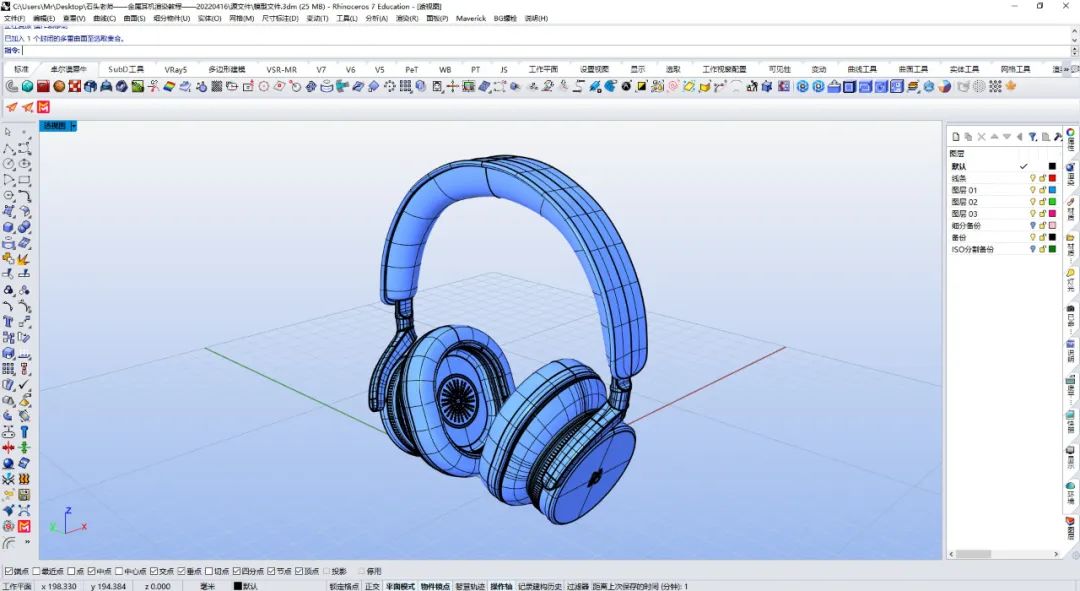Expand more tools chevron in left sidebar
The height and width of the screenshot is (591, 1080).
point(28,542)
